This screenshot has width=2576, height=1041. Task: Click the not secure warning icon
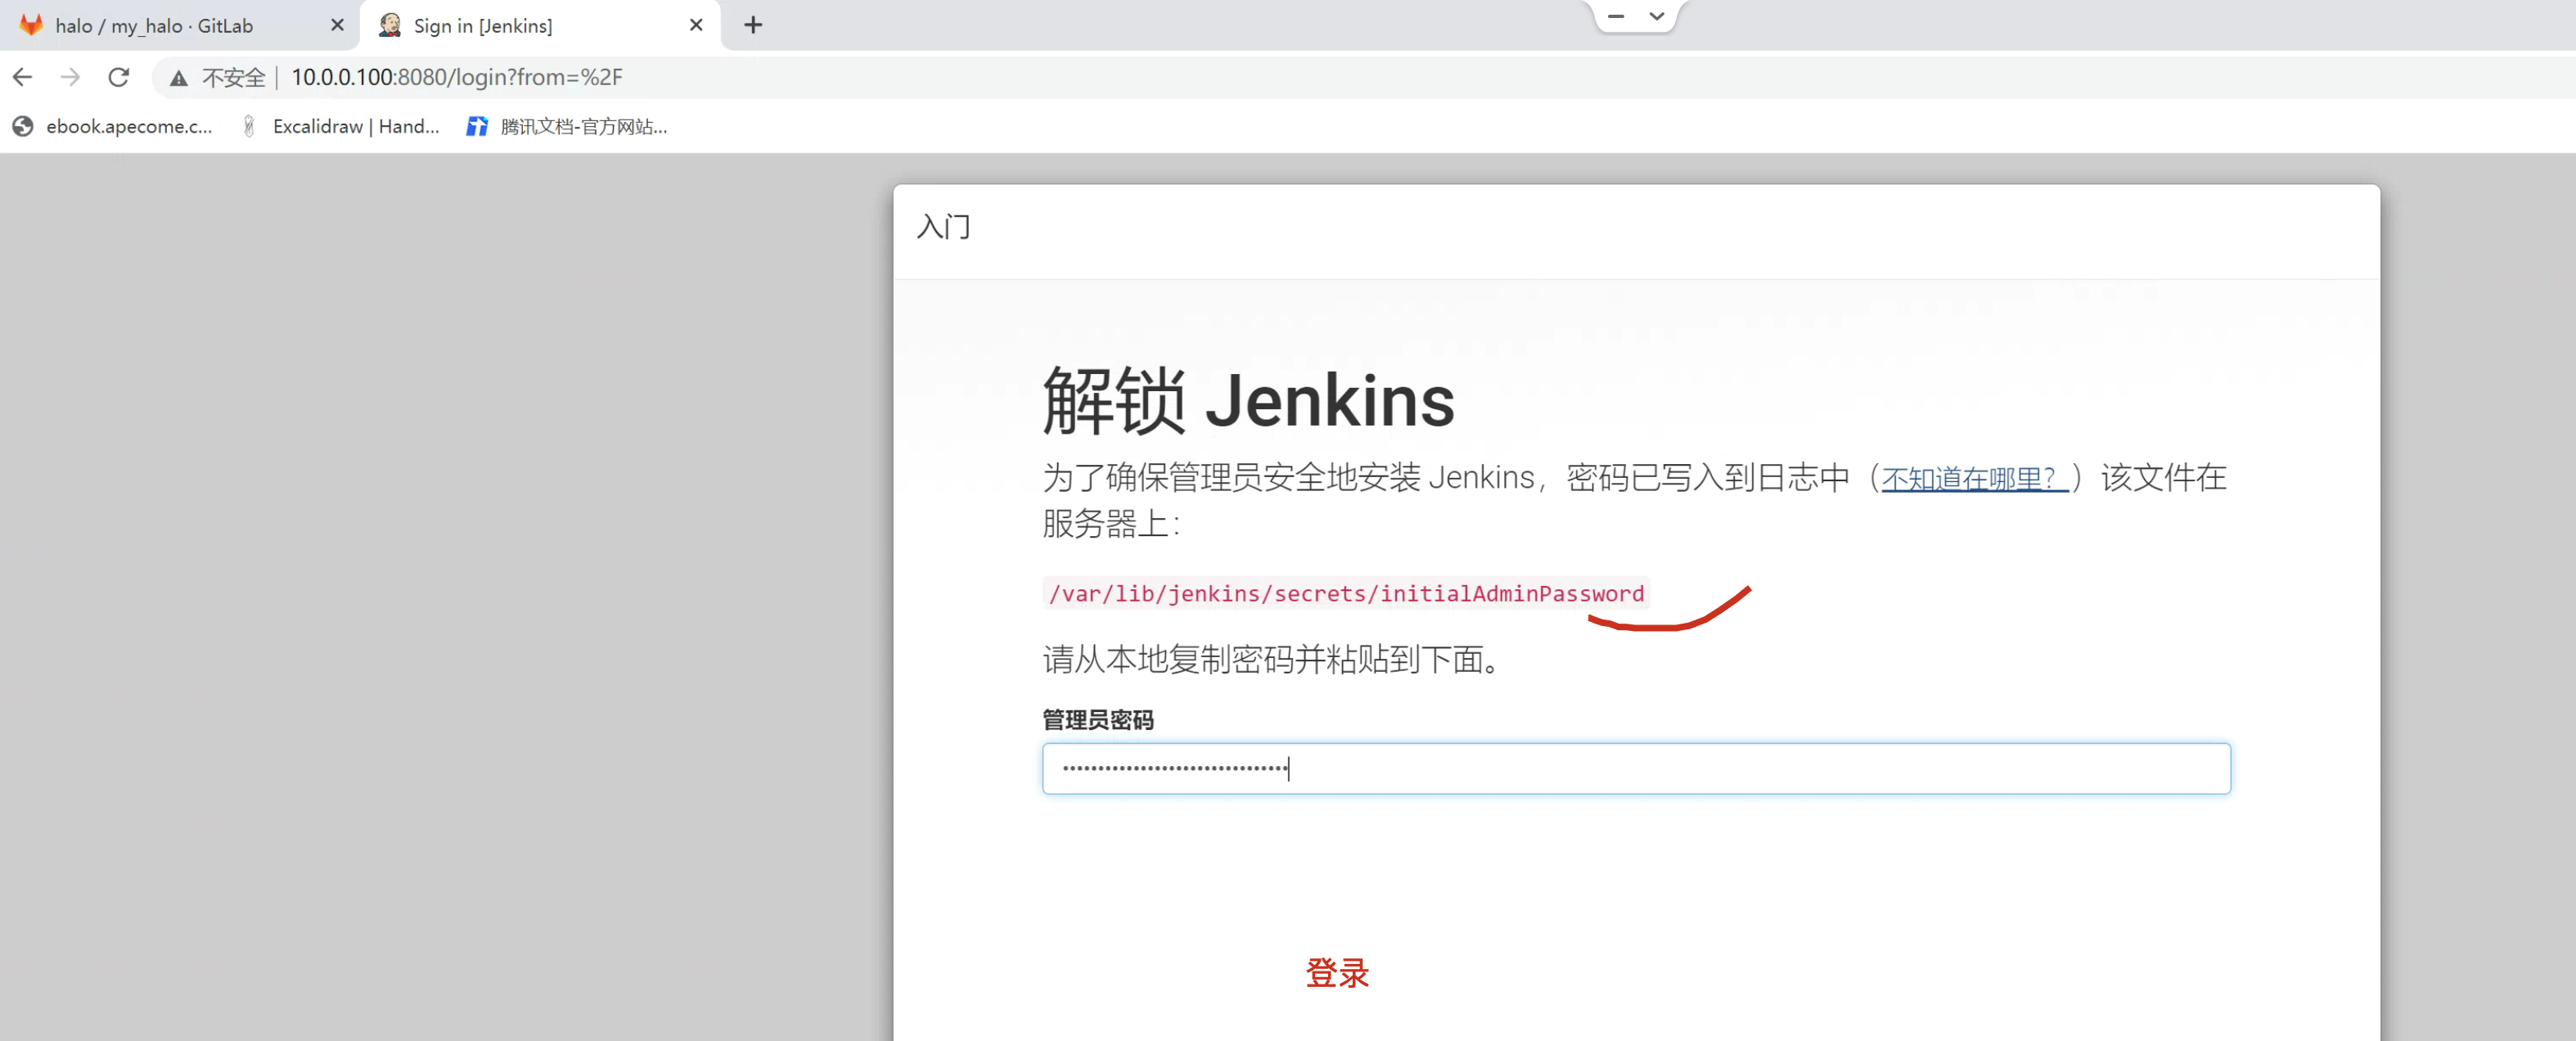tap(179, 78)
